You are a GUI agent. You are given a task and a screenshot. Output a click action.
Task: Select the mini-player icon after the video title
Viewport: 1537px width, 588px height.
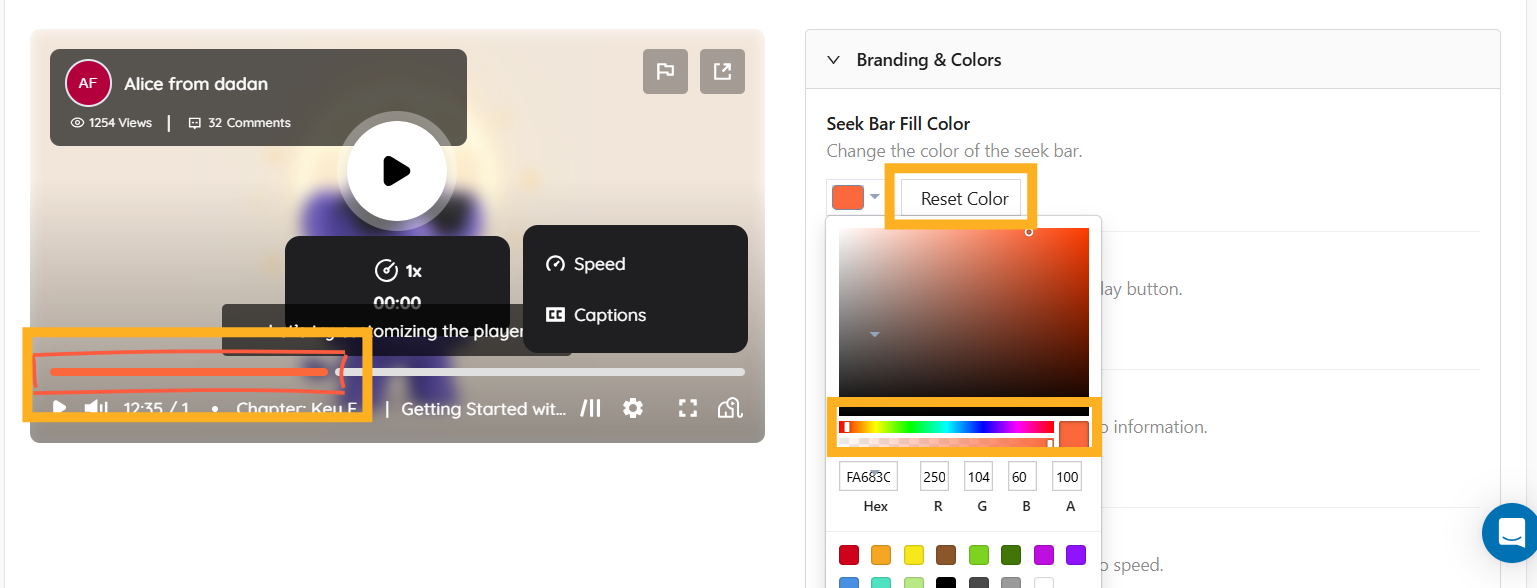click(x=591, y=408)
